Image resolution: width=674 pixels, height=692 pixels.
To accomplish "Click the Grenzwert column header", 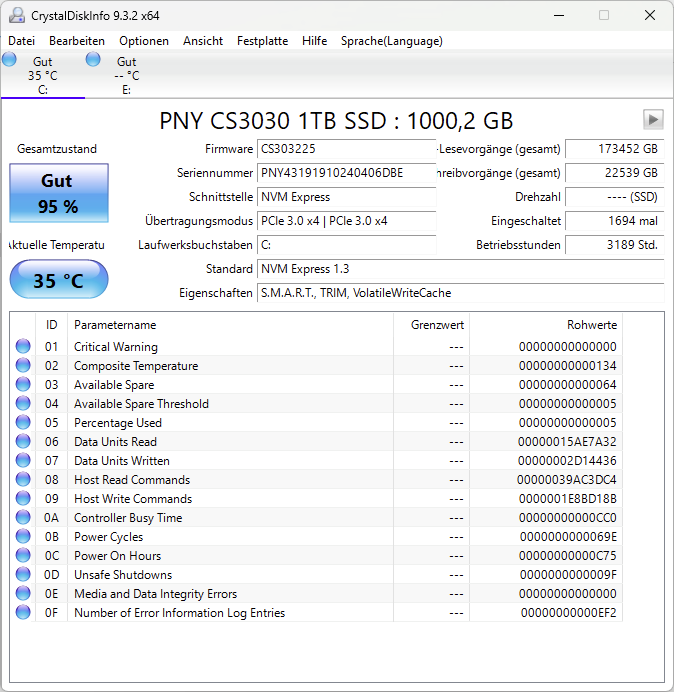I will pos(431,325).
